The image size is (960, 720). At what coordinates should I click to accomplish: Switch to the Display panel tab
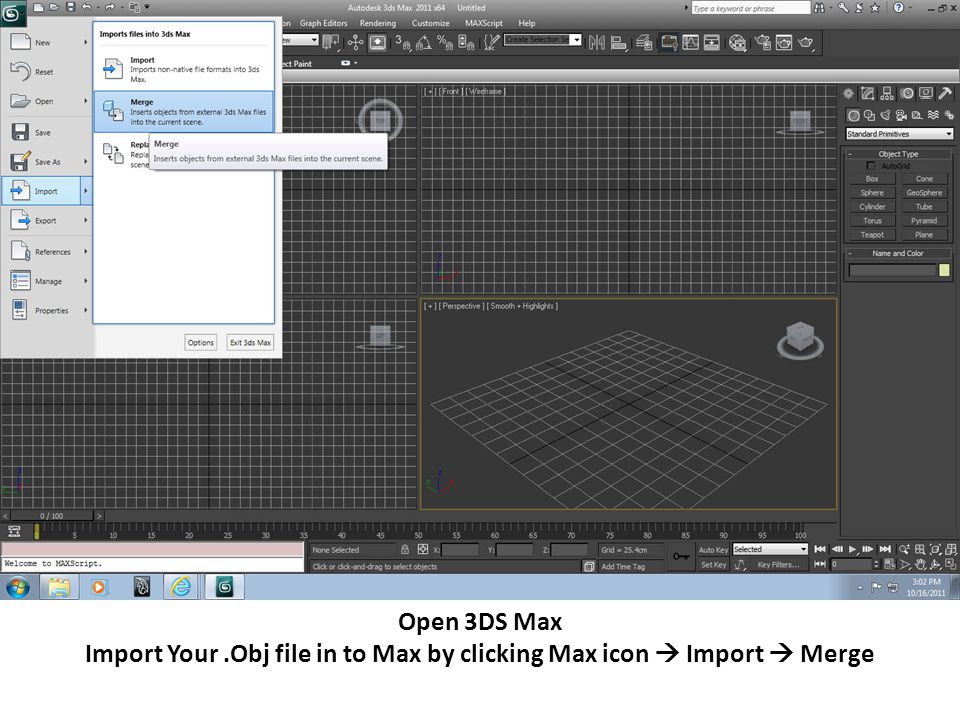pos(926,94)
